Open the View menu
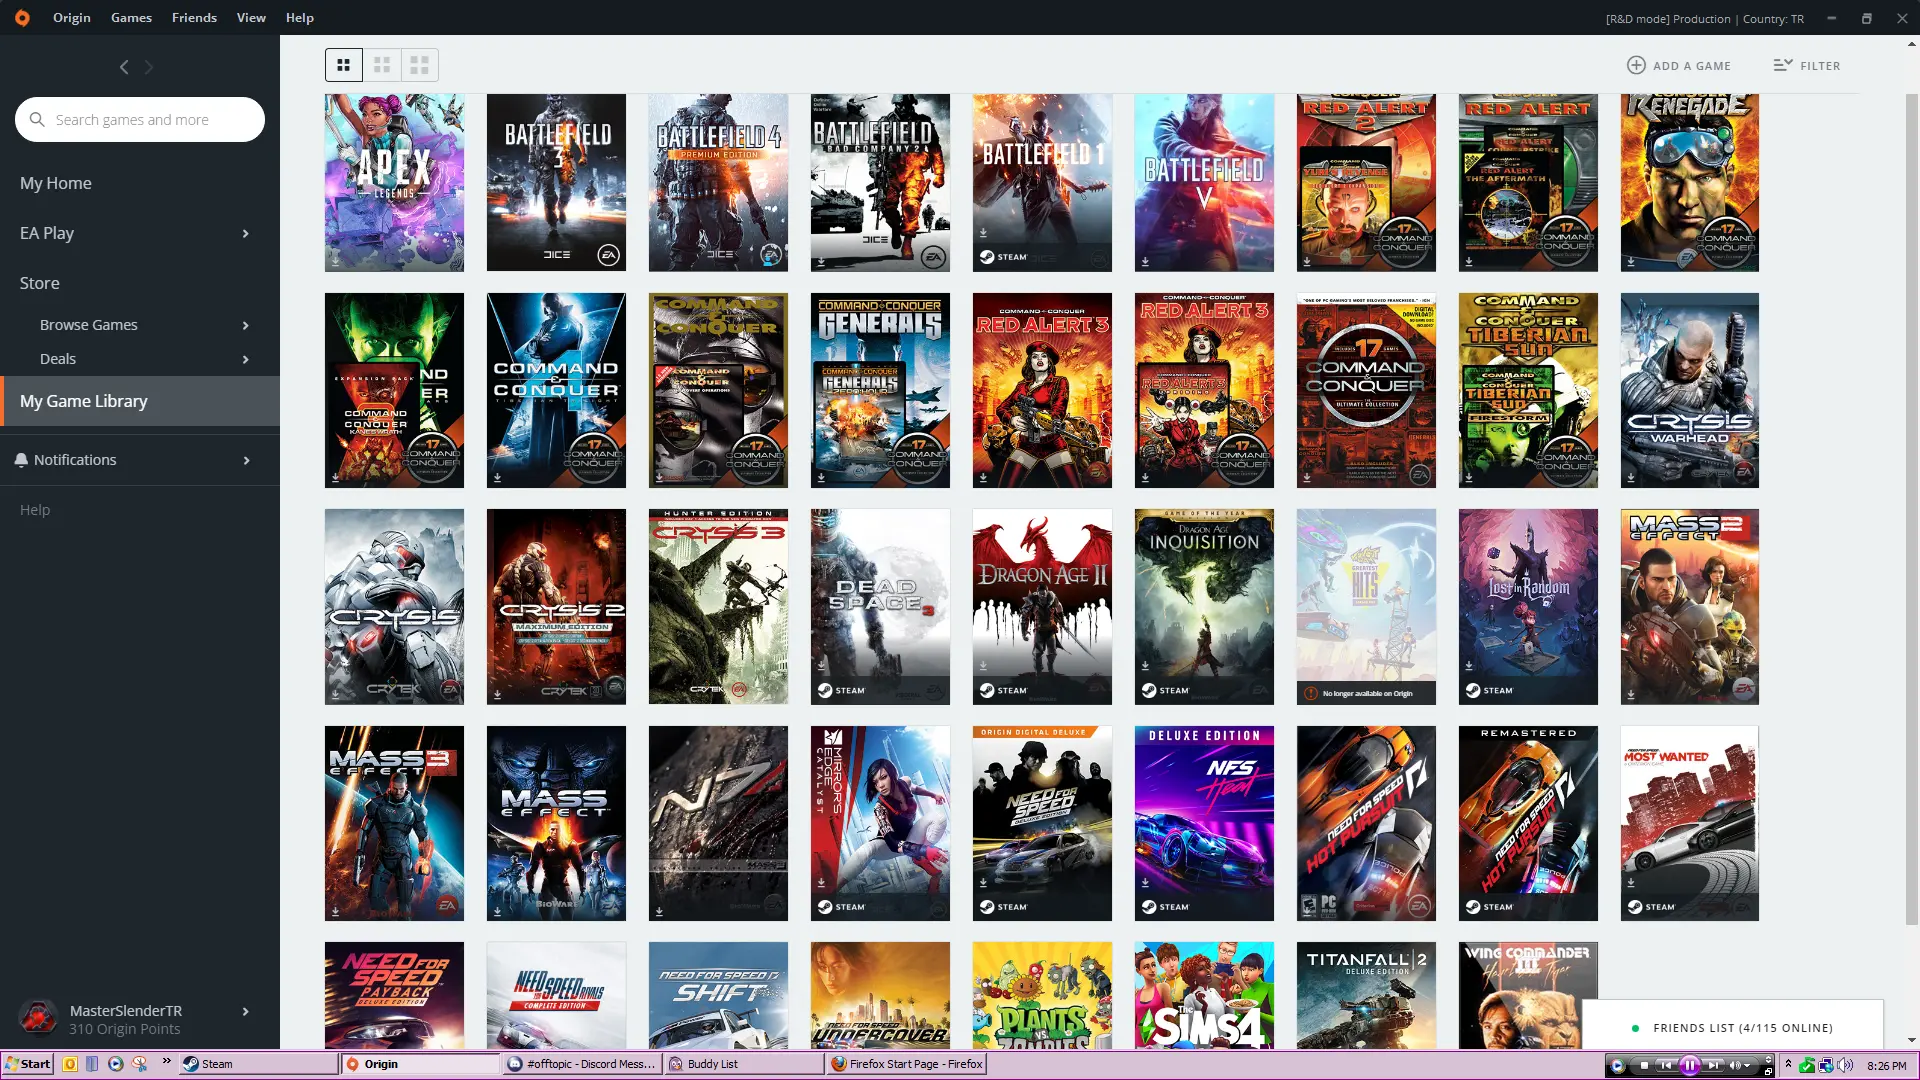Image resolution: width=1920 pixels, height=1080 pixels. [251, 18]
